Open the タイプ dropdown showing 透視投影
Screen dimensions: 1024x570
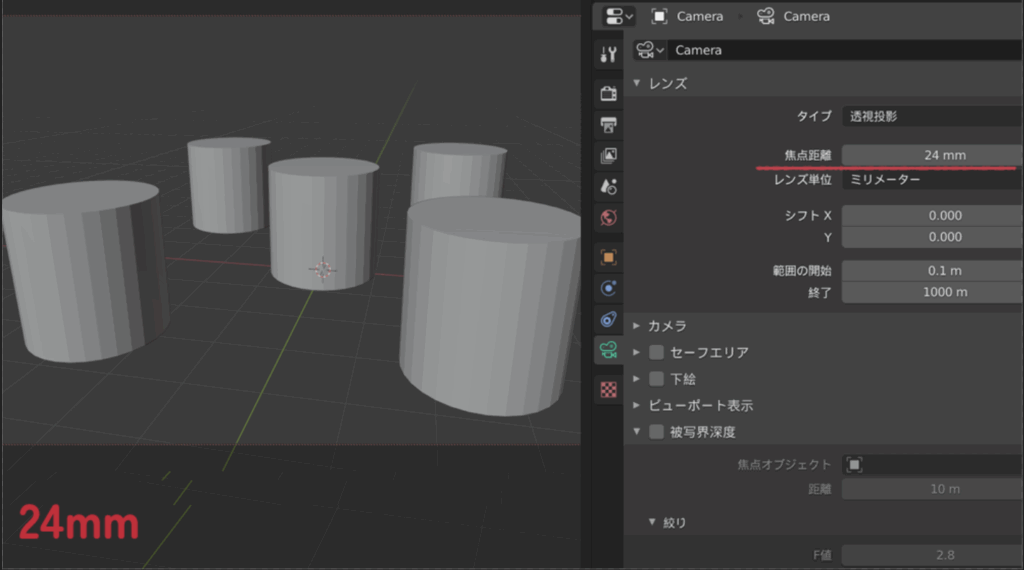(931, 116)
